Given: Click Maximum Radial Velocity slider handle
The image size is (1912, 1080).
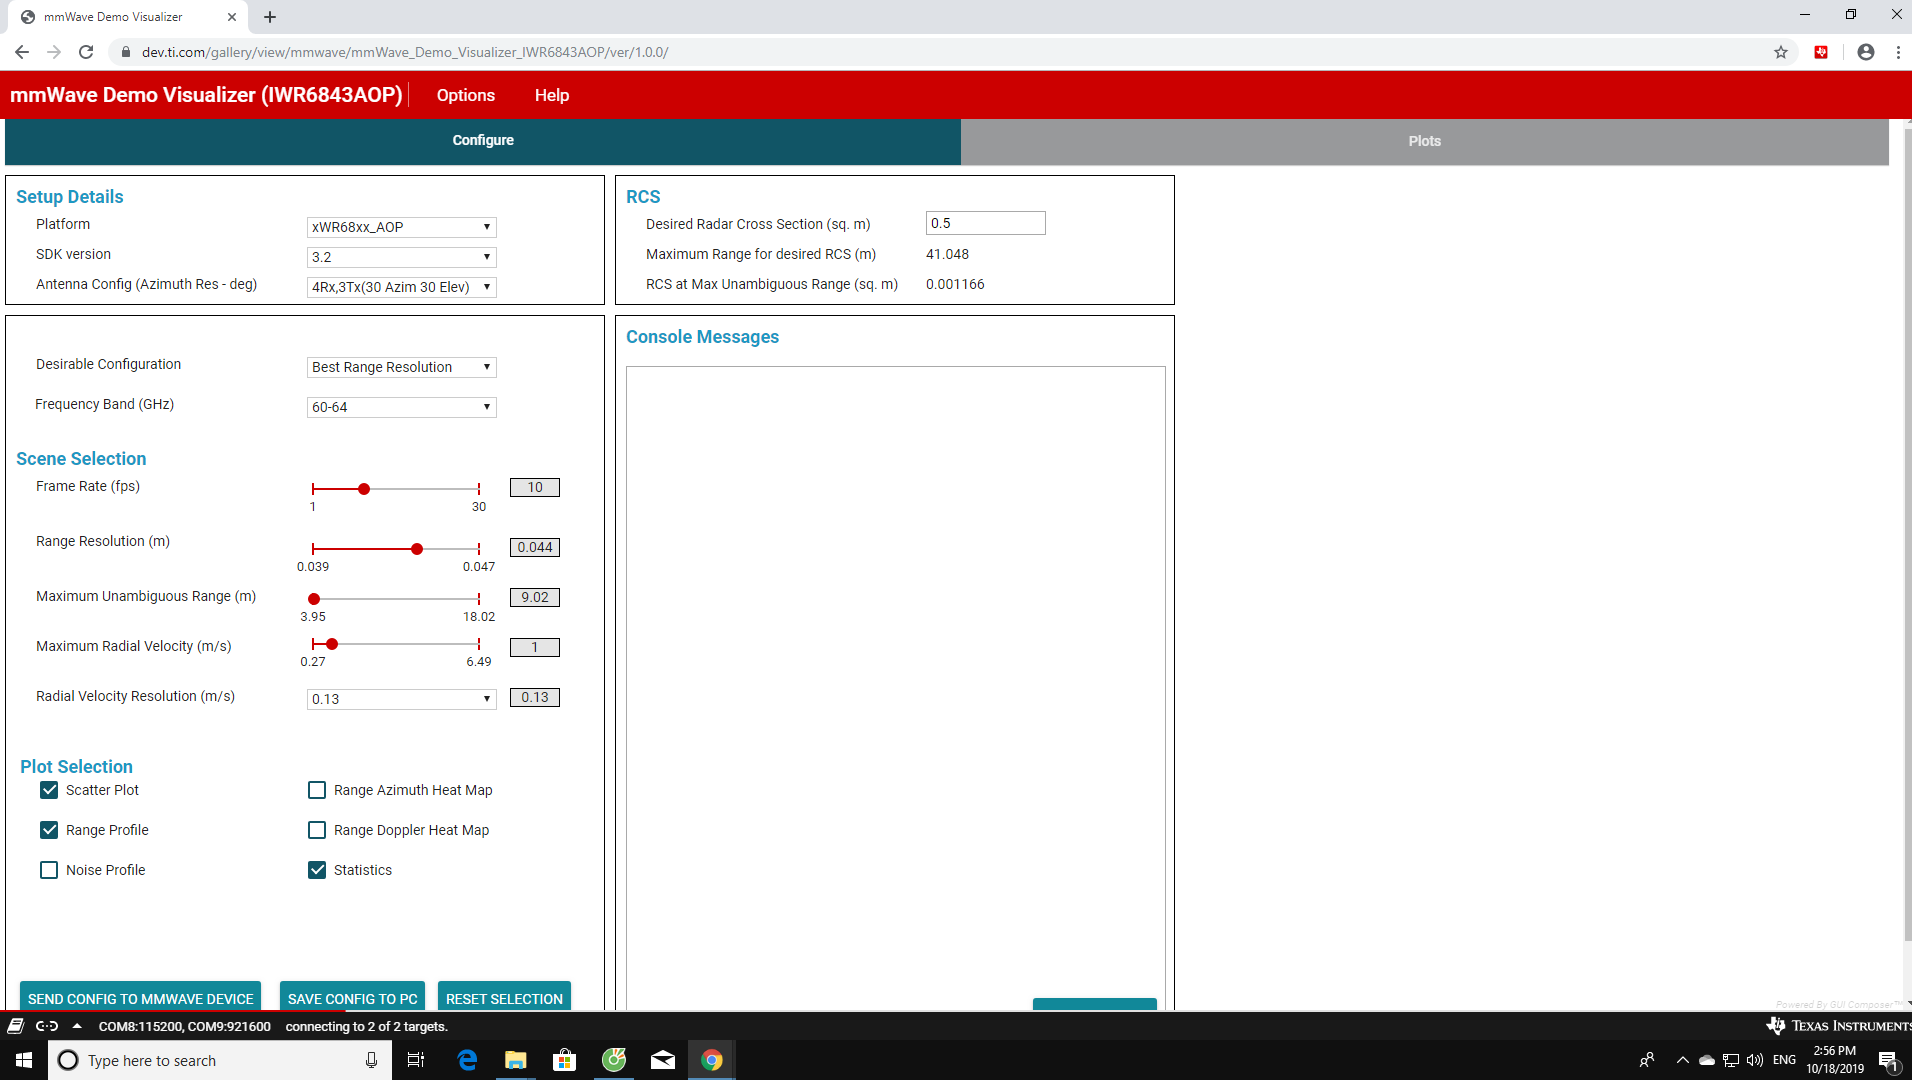Looking at the screenshot, I should (x=332, y=644).
